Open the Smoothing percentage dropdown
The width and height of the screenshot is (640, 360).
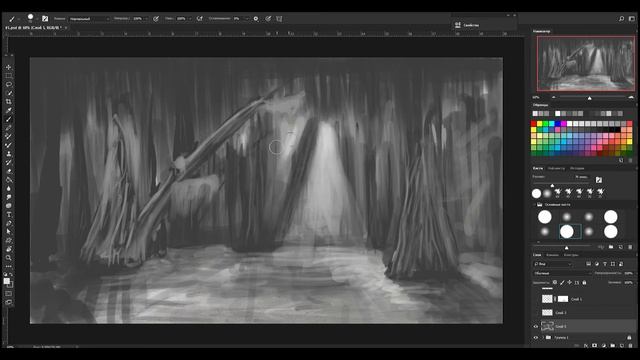click(x=247, y=19)
